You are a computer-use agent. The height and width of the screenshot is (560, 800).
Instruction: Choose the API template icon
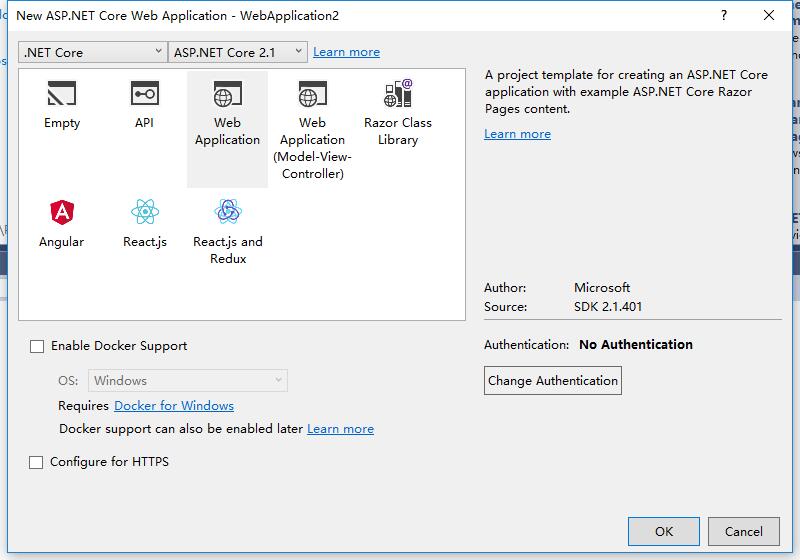click(x=145, y=96)
